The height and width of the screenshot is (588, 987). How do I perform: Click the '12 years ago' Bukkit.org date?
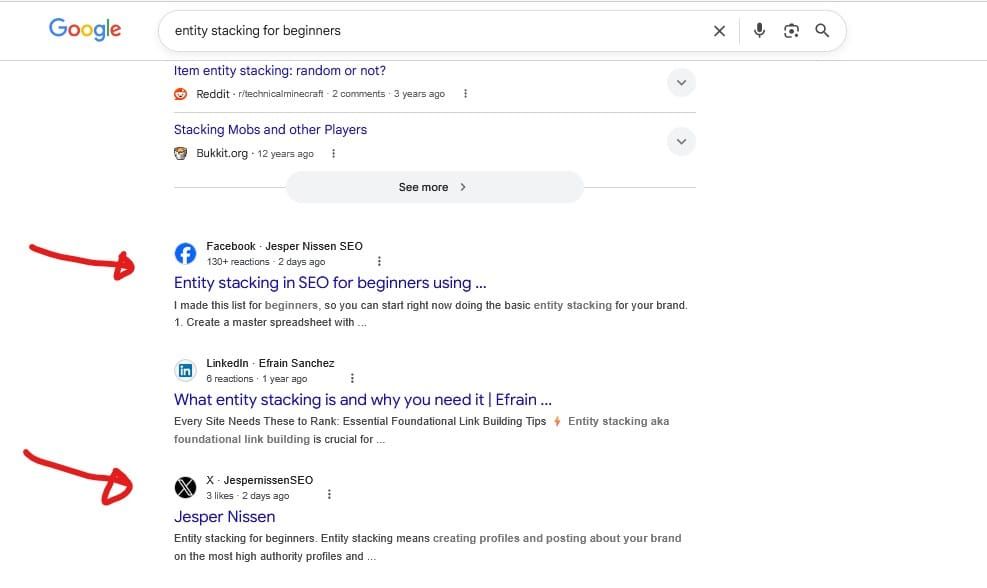pyautogui.click(x=285, y=154)
